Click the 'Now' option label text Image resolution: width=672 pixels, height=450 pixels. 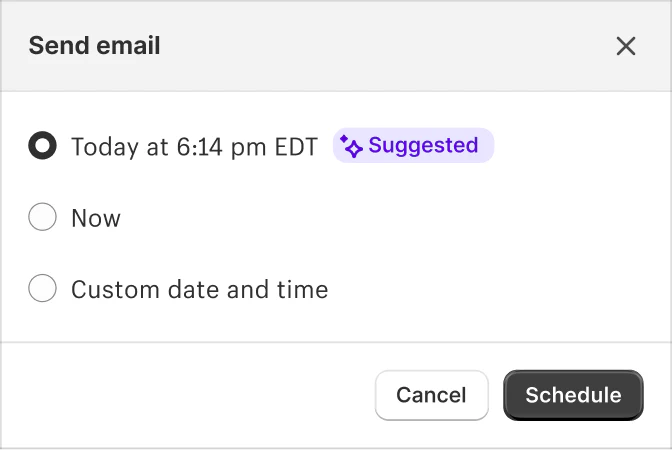96,218
